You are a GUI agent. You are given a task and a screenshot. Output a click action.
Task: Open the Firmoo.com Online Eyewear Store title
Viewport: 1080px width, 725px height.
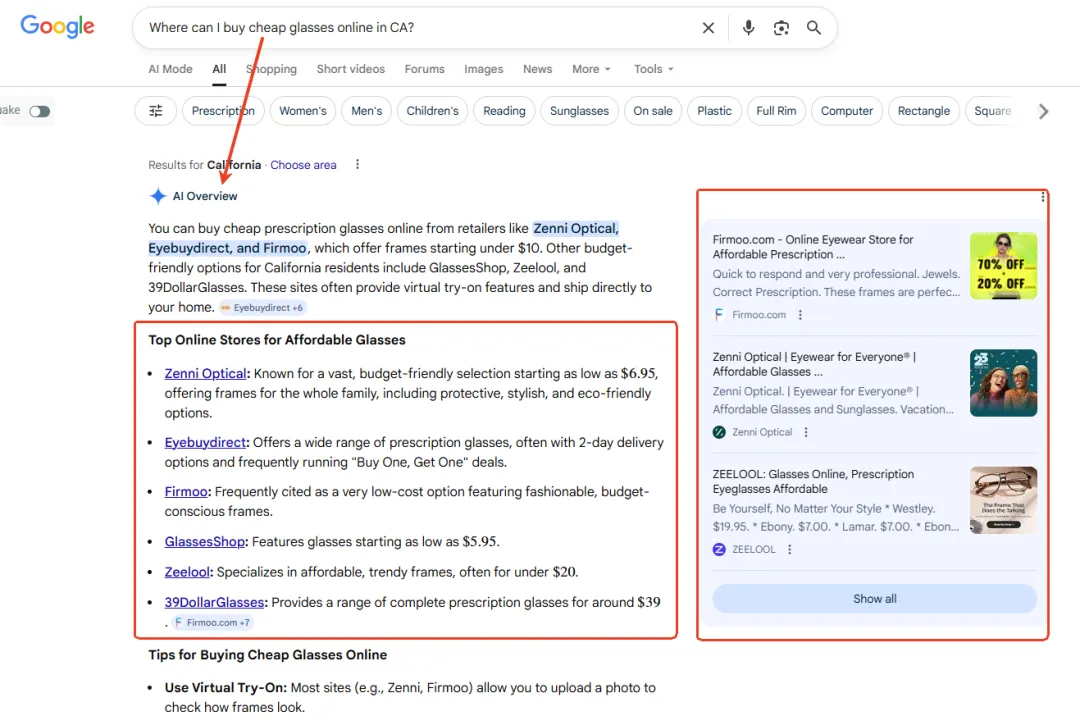click(813, 246)
